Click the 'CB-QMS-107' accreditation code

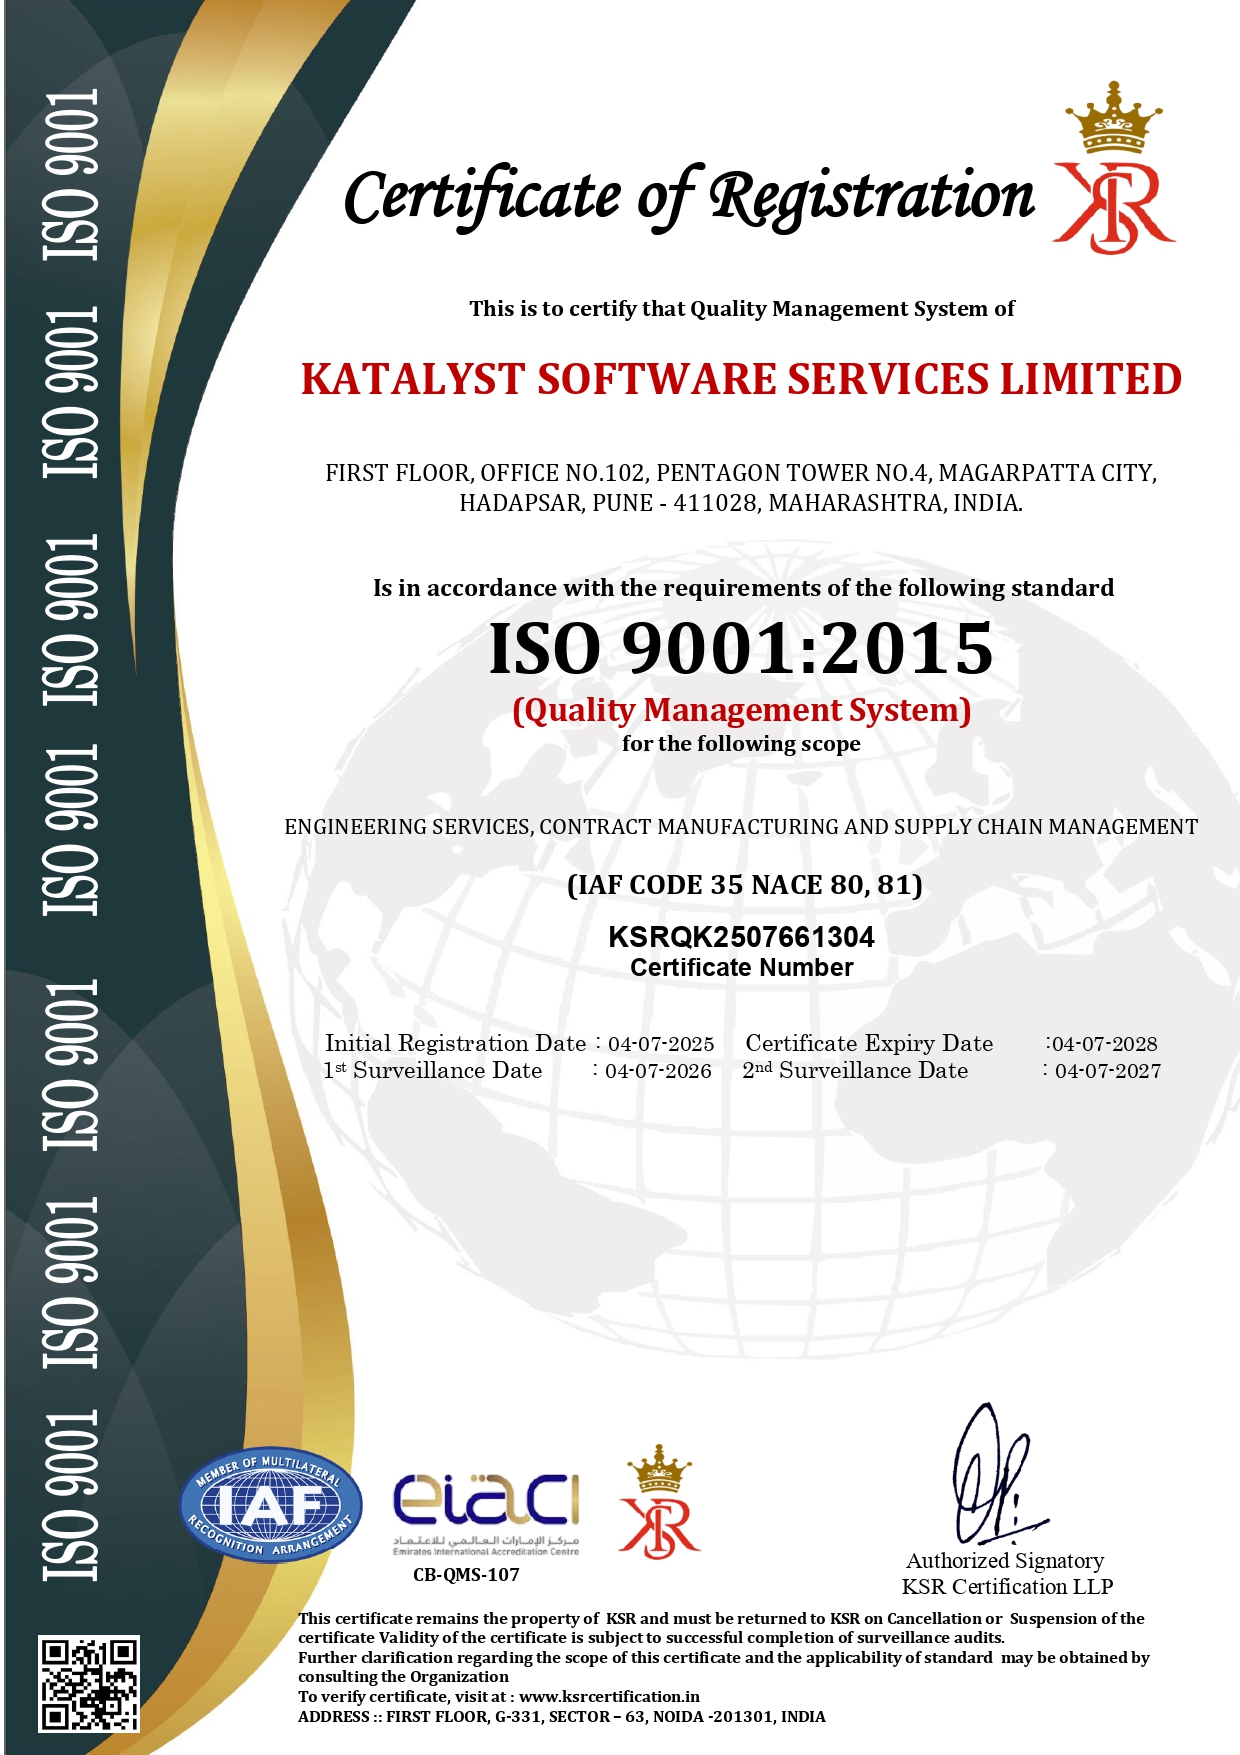point(466,1575)
